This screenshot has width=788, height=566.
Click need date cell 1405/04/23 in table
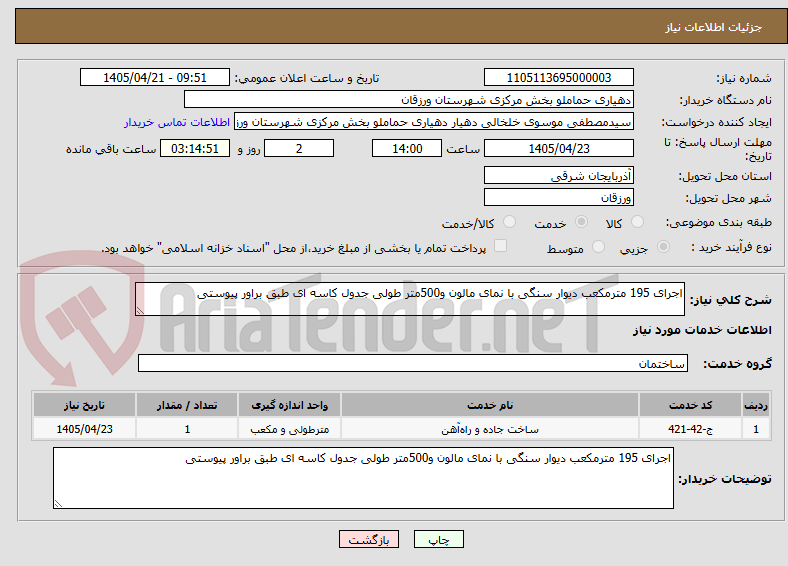(x=84, y=429)
